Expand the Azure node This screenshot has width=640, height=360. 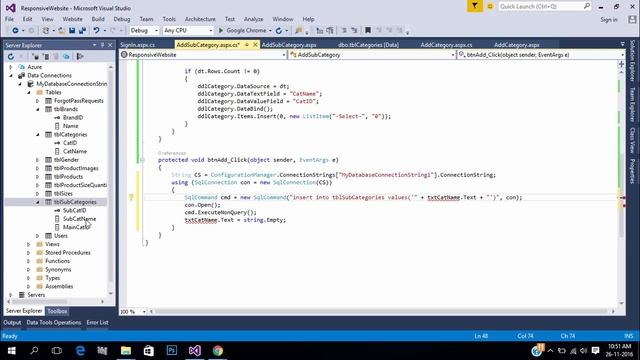11,67
